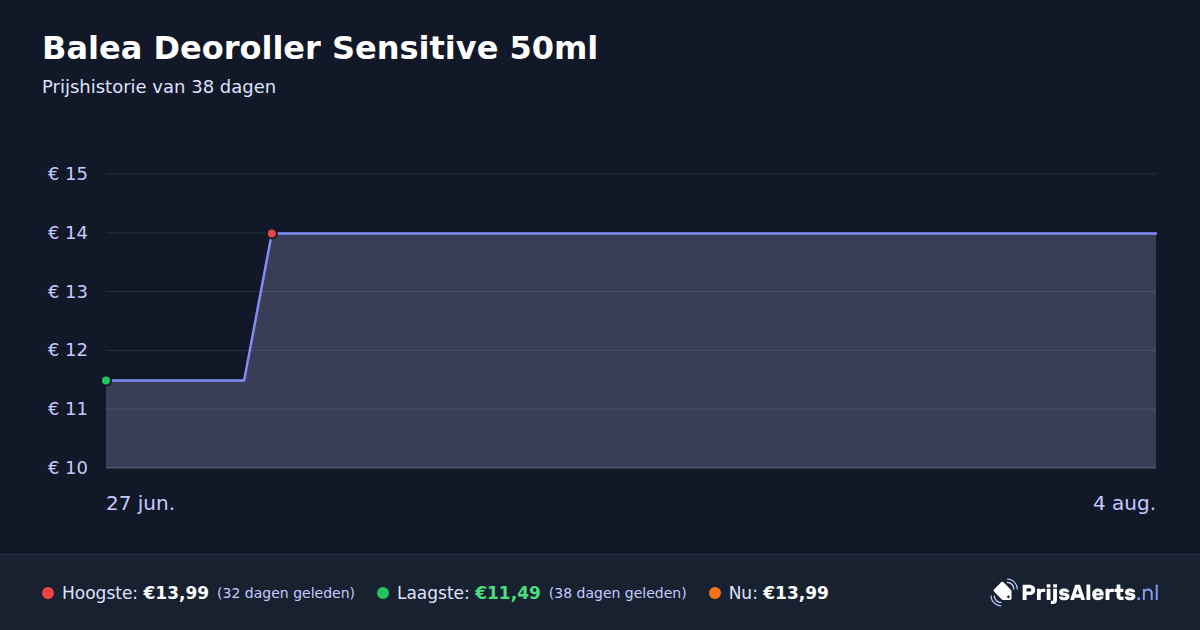Click the PrijsAlerts price tag logo icon
Image resolution: width=1200 pixels, height=630 pixels.
point(1003,593)
